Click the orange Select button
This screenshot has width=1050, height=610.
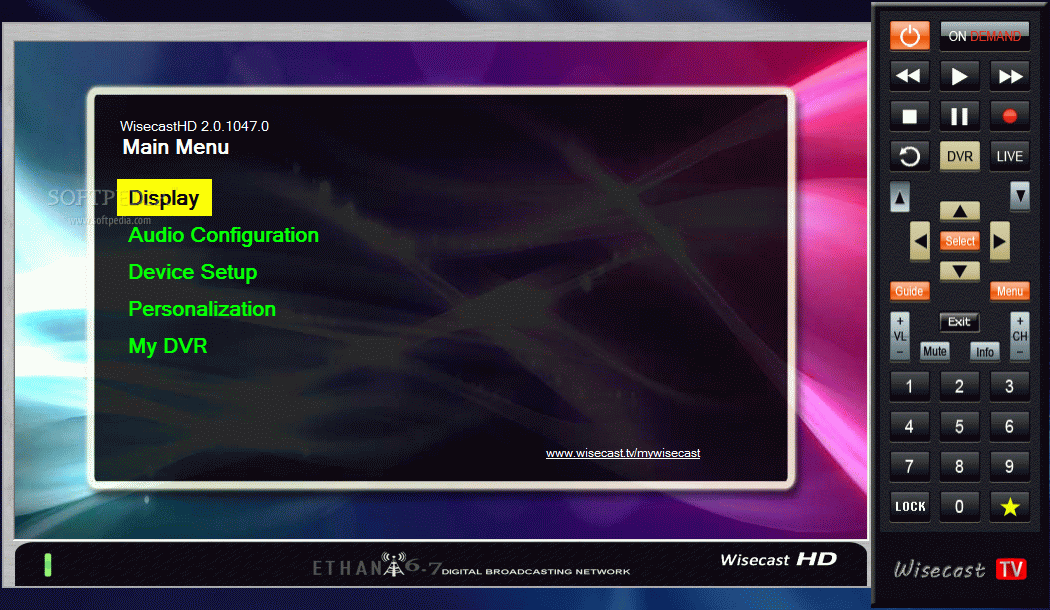point(960,241)
